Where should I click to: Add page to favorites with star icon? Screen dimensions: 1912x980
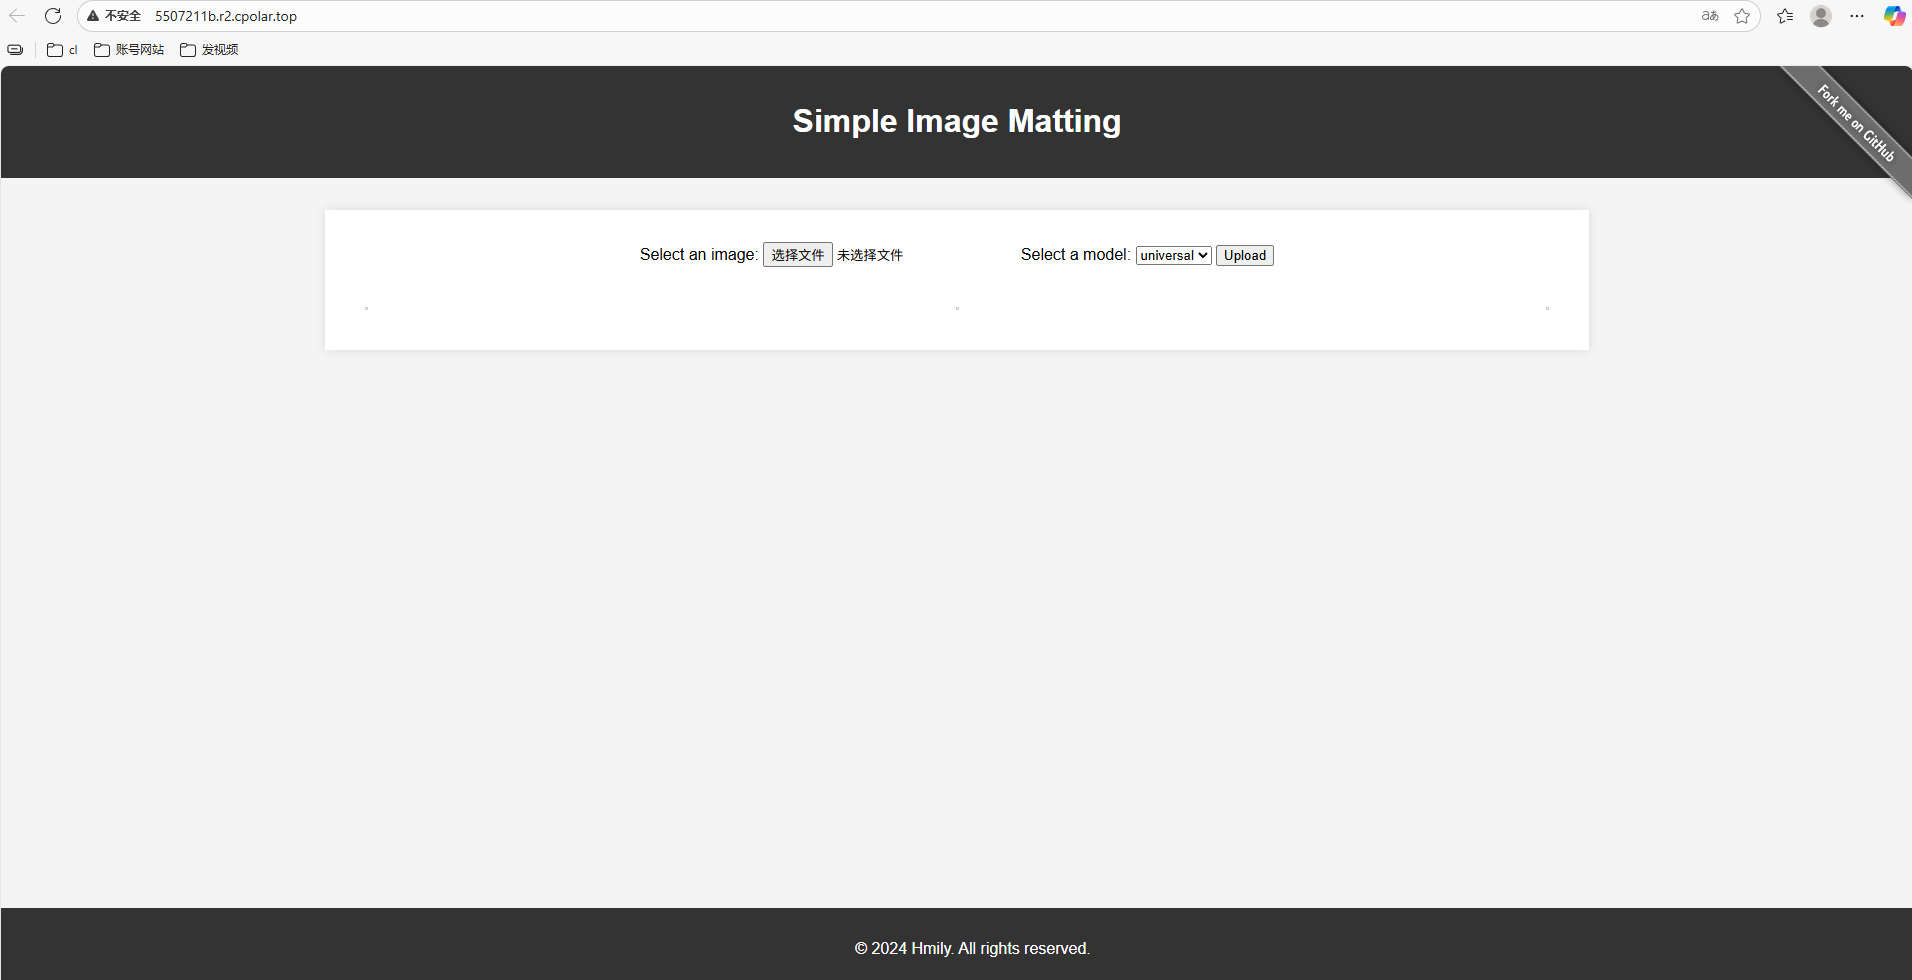tap(1742, 16)
